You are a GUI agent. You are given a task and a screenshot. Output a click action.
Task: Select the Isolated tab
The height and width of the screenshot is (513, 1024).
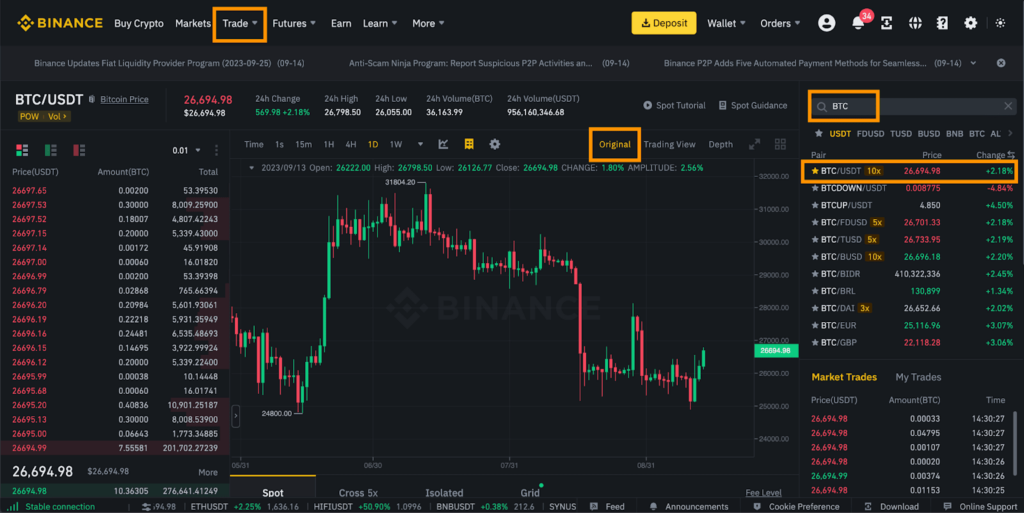pos(444,493)
